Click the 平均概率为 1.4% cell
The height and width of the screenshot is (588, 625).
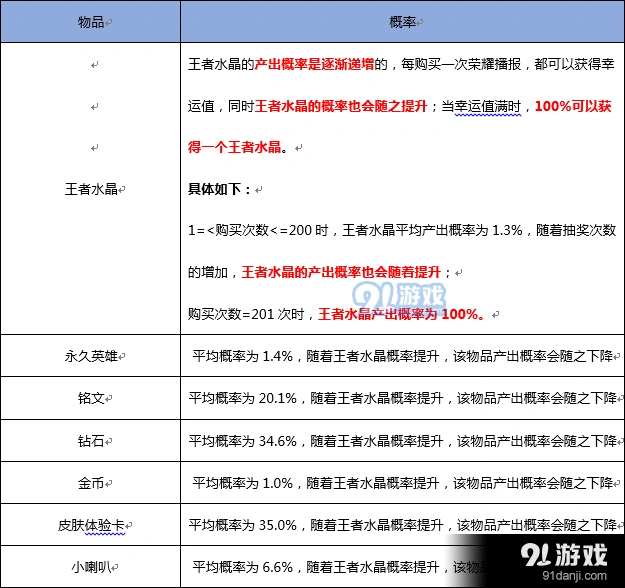pos(403,356)
